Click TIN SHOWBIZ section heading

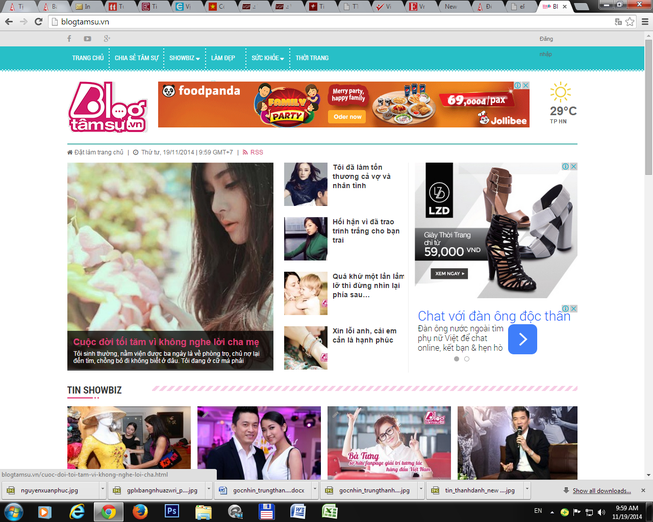[95, 390]
